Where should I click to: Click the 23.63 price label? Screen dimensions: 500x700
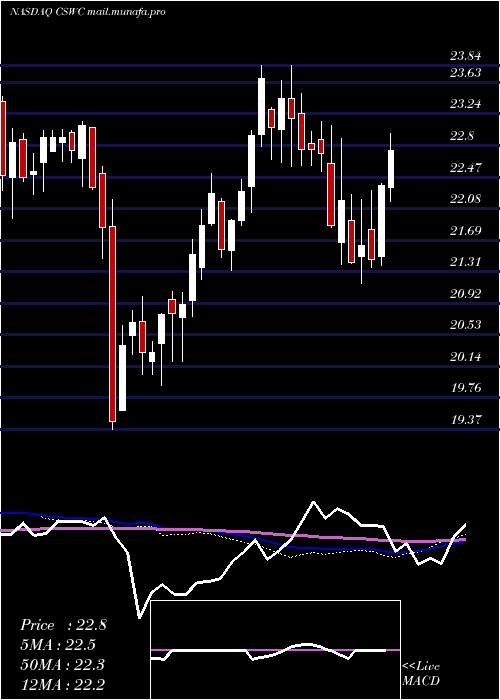tap(466, 72)
